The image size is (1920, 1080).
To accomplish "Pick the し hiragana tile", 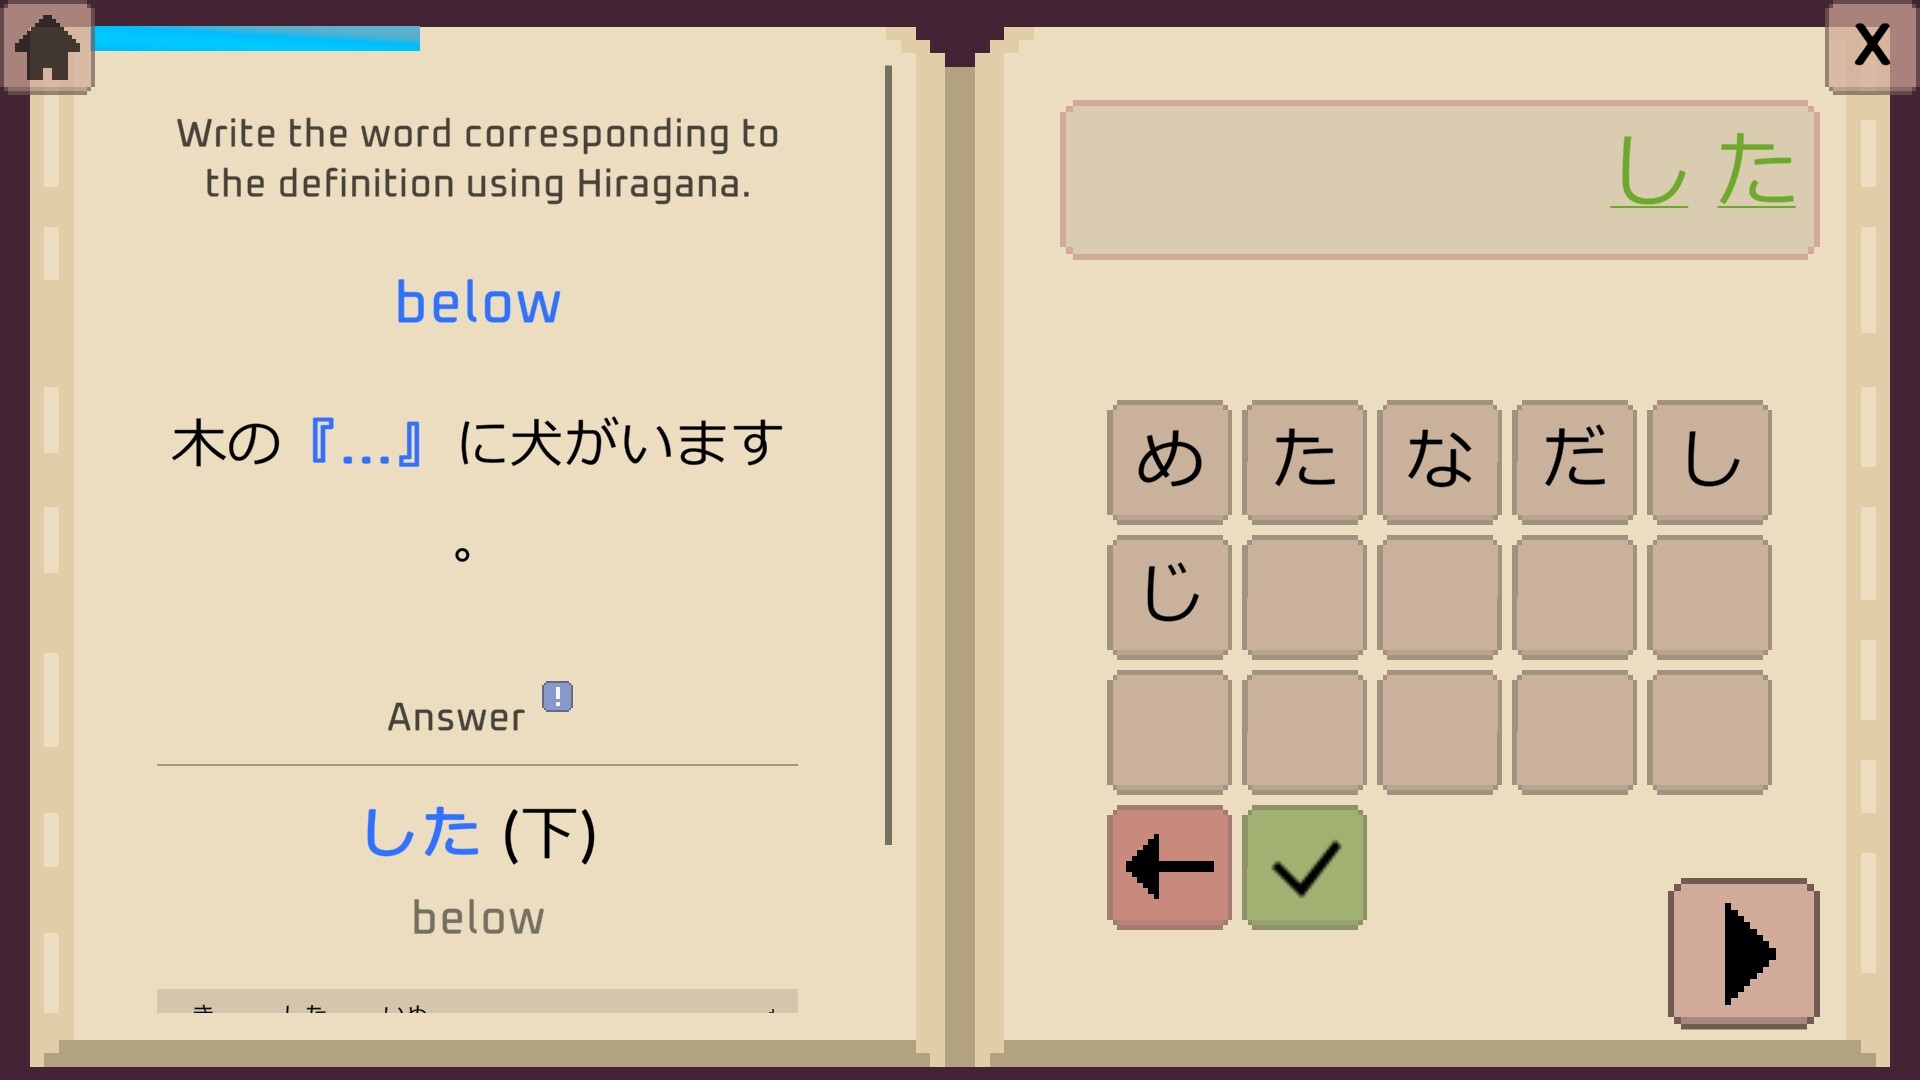I will pyautogui.click(x=1709, y=462).
